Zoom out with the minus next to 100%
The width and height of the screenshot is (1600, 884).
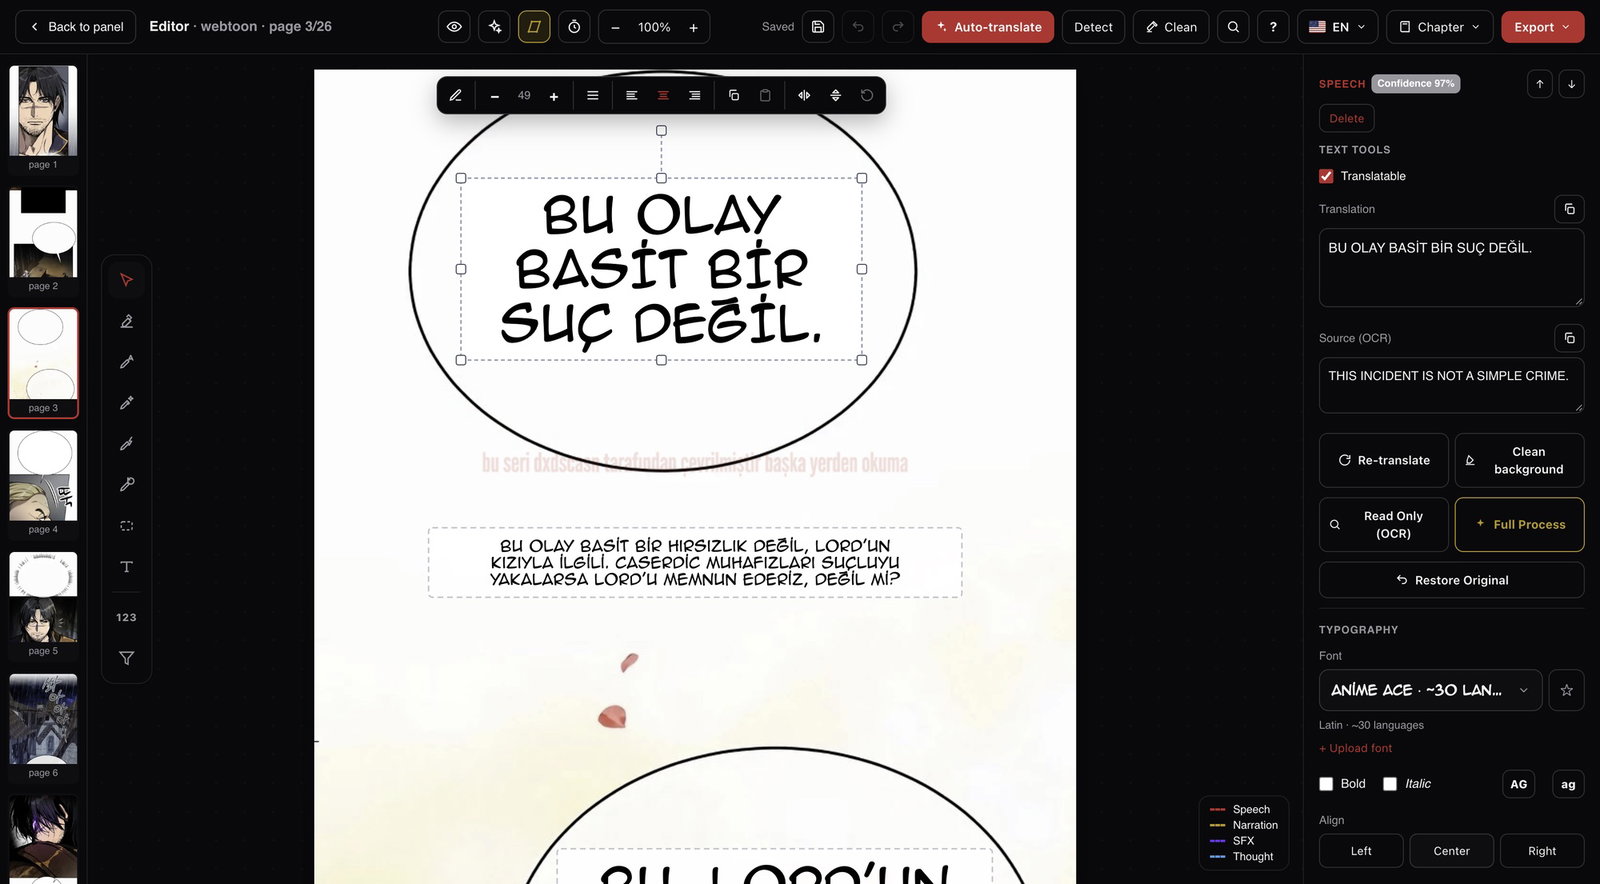(615, 27)
